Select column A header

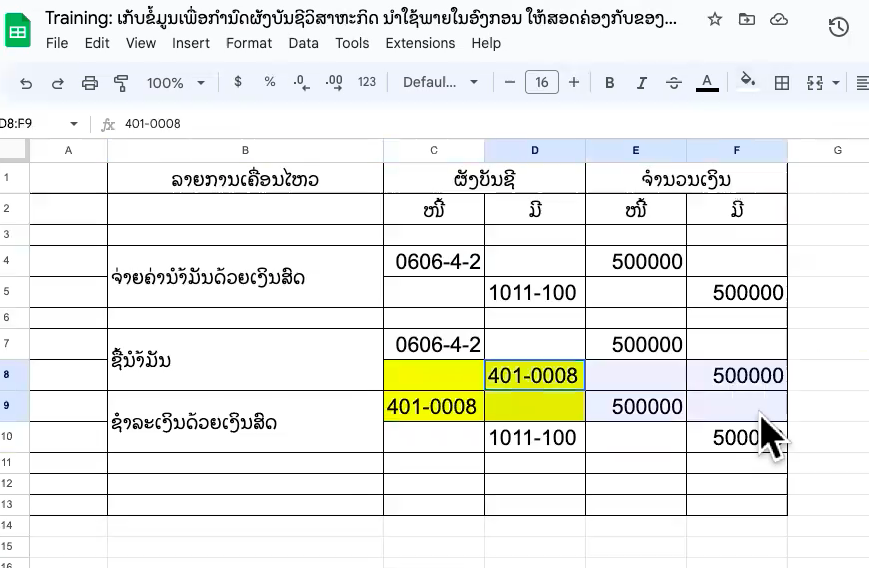pyautogui.click(x=68, y=150)
